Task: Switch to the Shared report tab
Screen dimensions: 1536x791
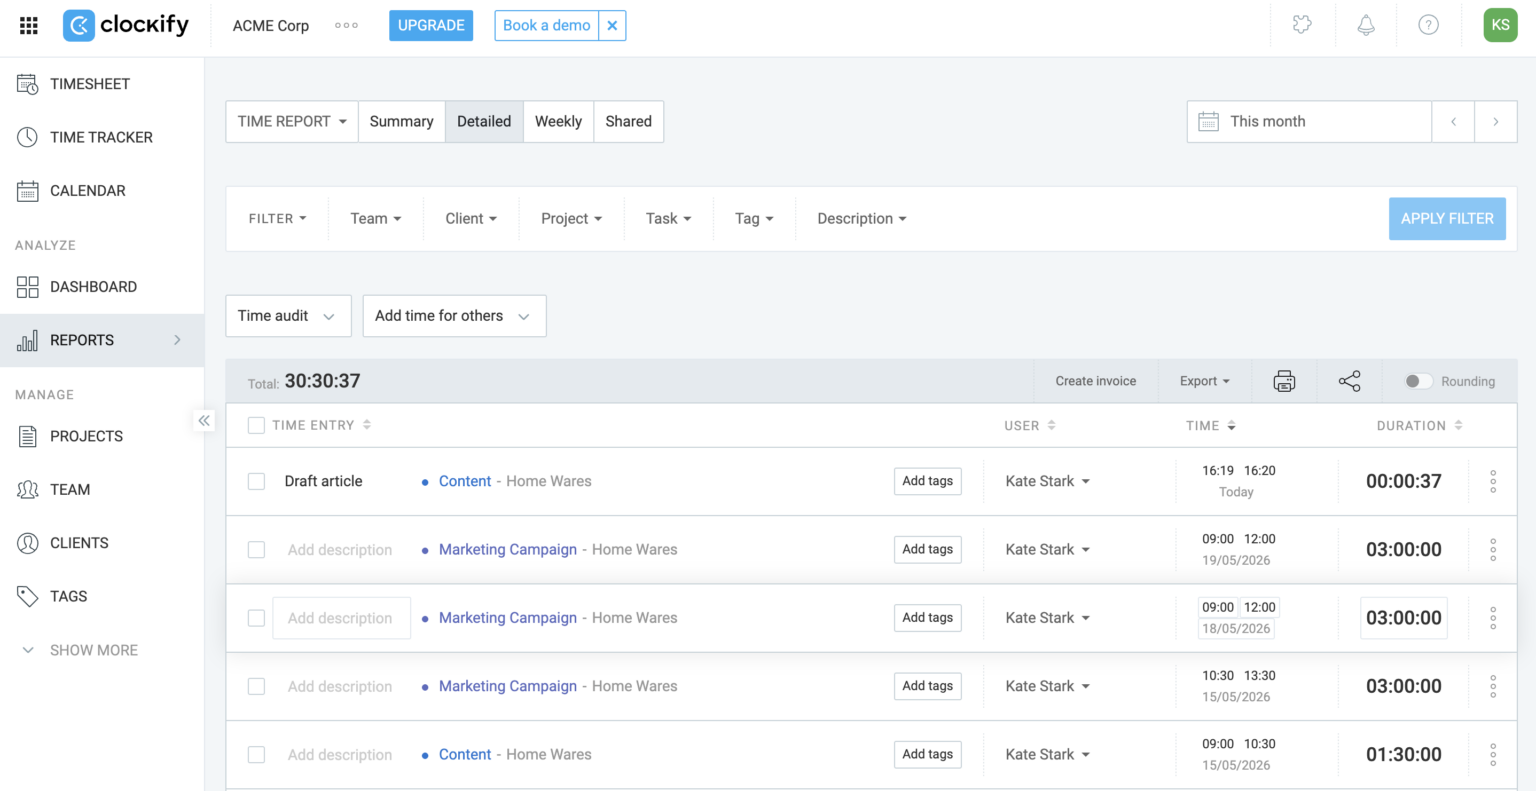Action: pyautogui.click(x=628, y=122)
